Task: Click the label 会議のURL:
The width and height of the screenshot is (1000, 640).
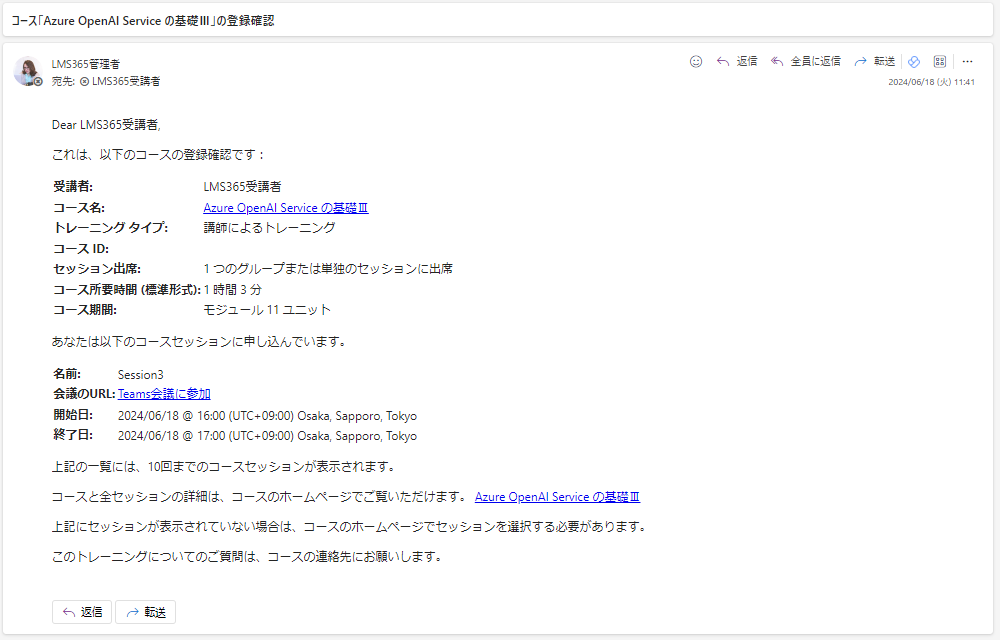Action: pos(84,394)
